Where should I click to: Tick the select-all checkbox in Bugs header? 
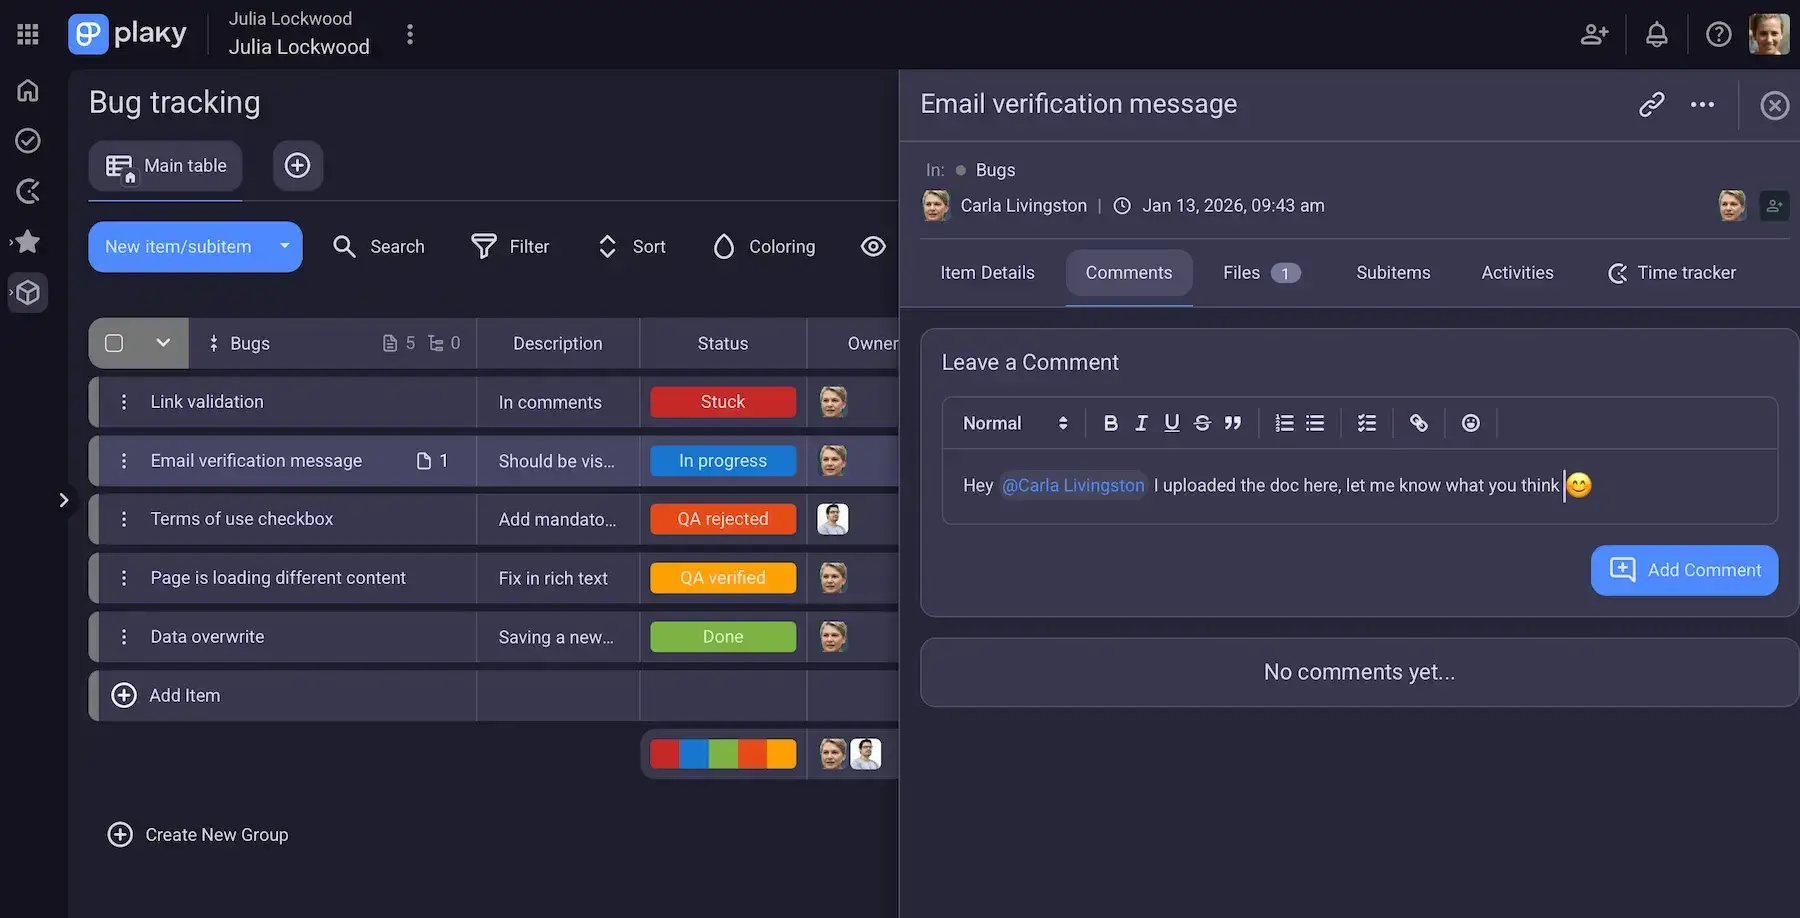tap(114, 343)
